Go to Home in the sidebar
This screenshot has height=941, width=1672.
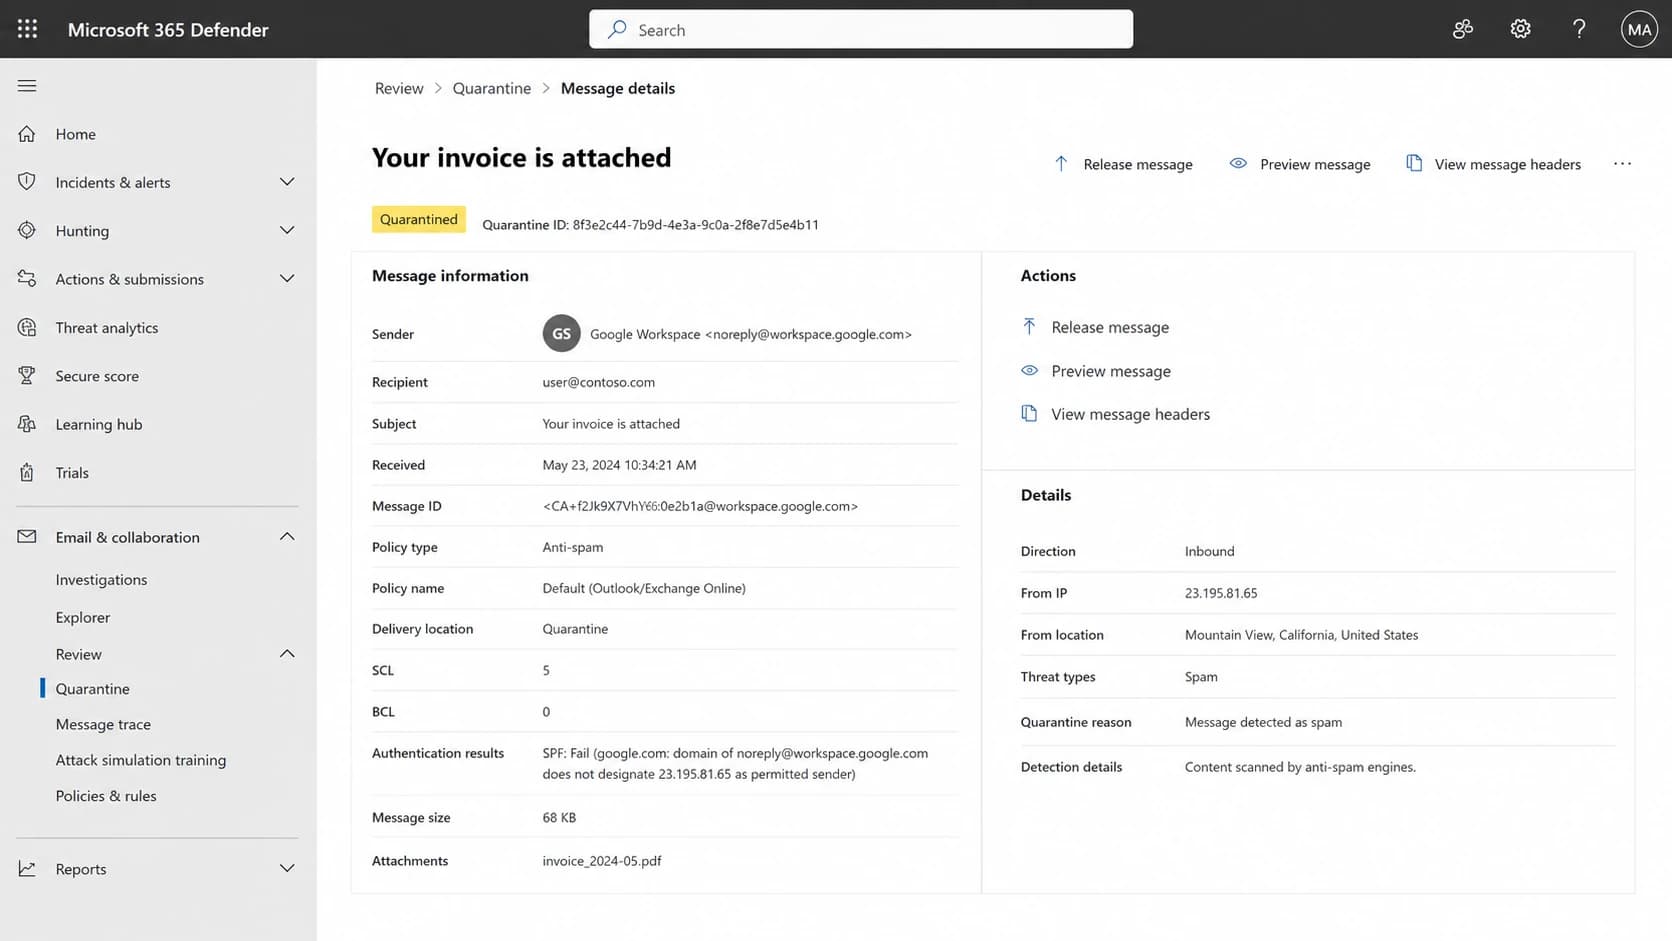click(76, 134)
